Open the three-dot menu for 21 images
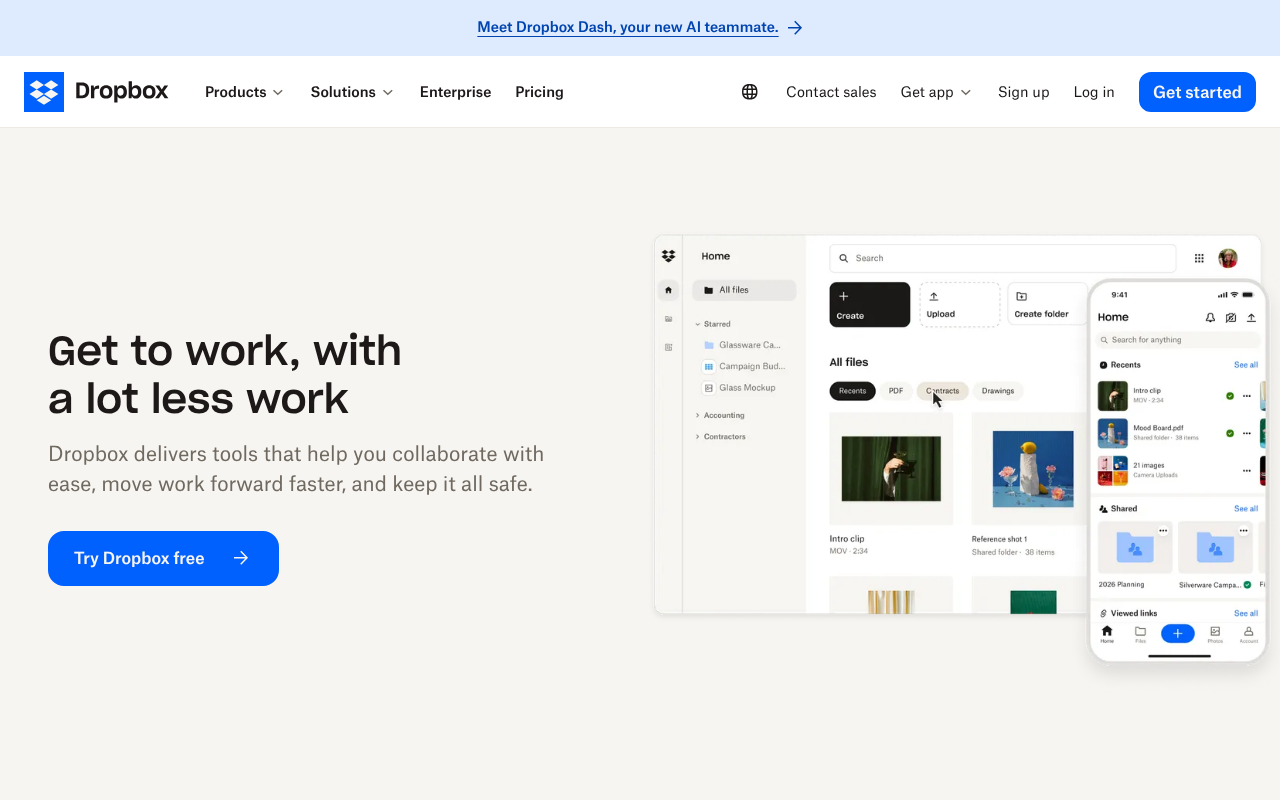The height and width of the screenshot is (800, 1280). (1247, 470)
